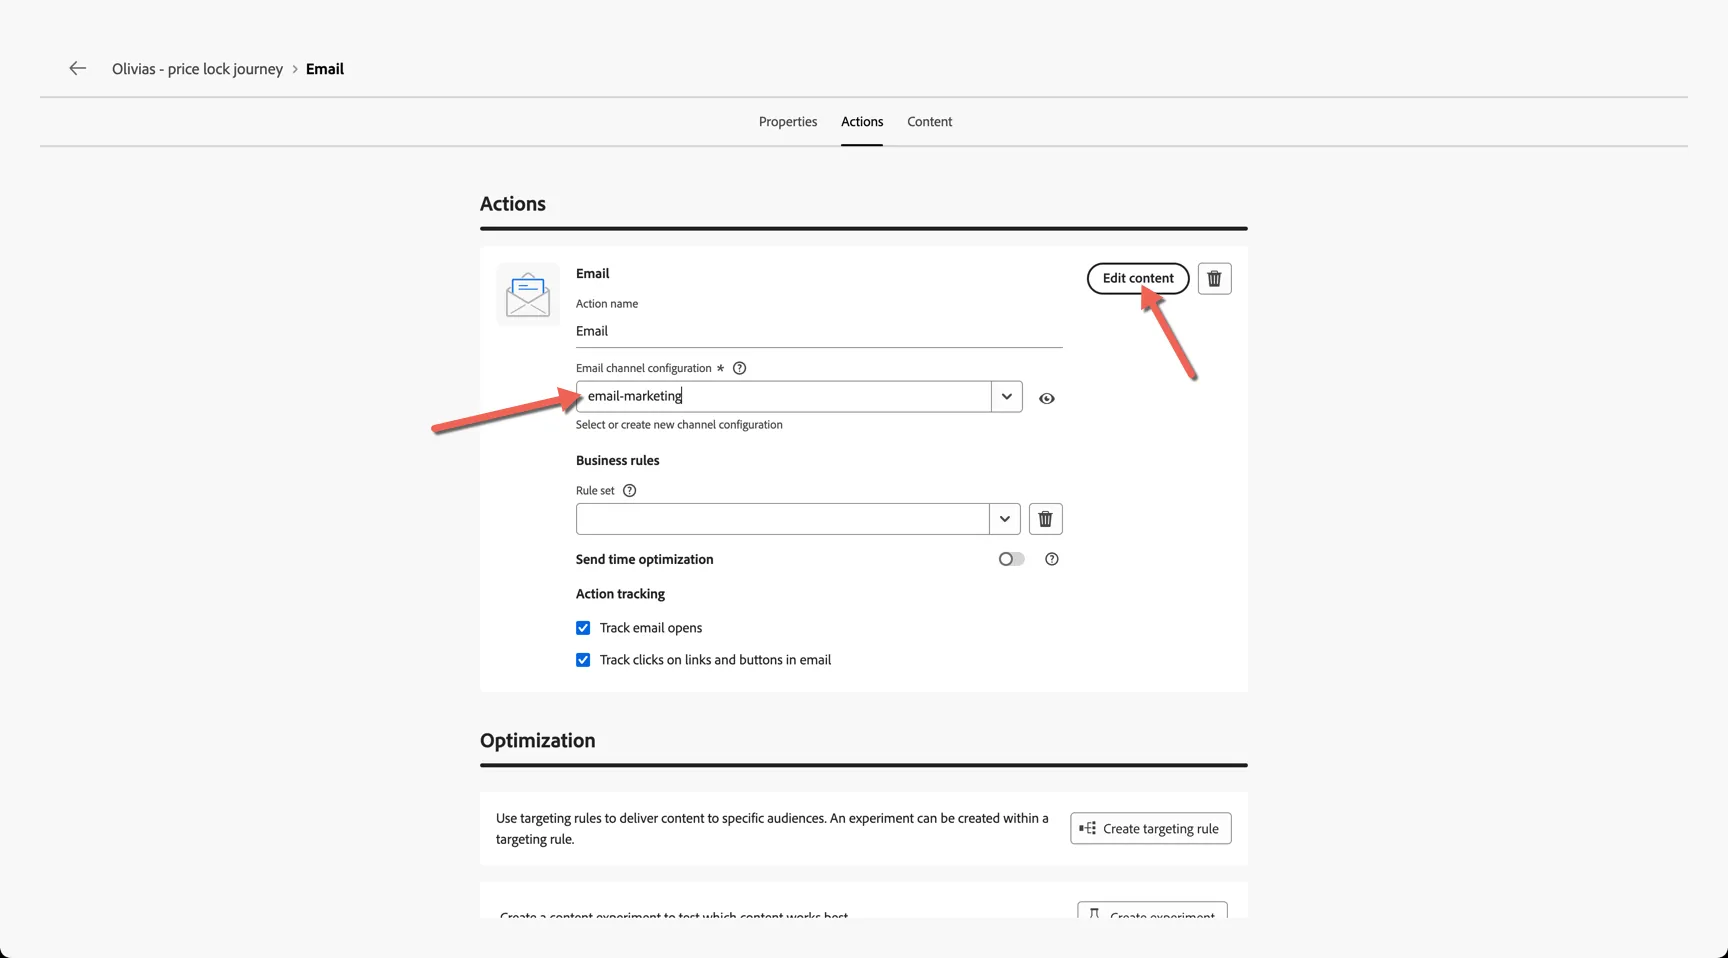
Task: Switch to the Properties tab
Action: click(x=787, y=122)
